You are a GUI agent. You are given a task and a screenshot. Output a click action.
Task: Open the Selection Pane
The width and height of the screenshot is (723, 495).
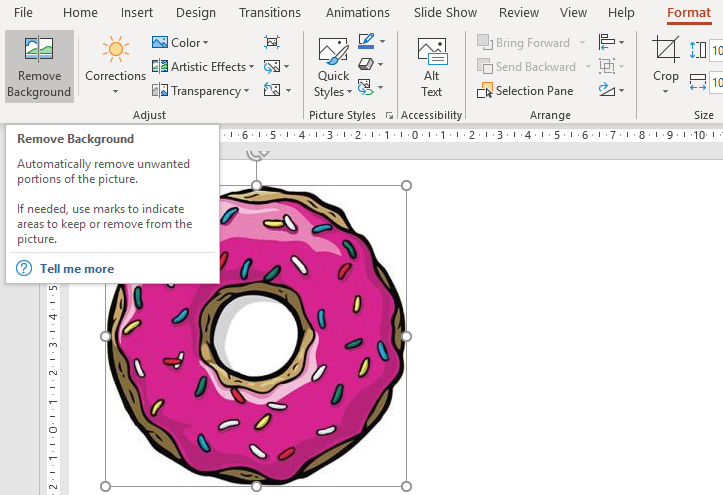pyautogui.click(x=526, y=91)
